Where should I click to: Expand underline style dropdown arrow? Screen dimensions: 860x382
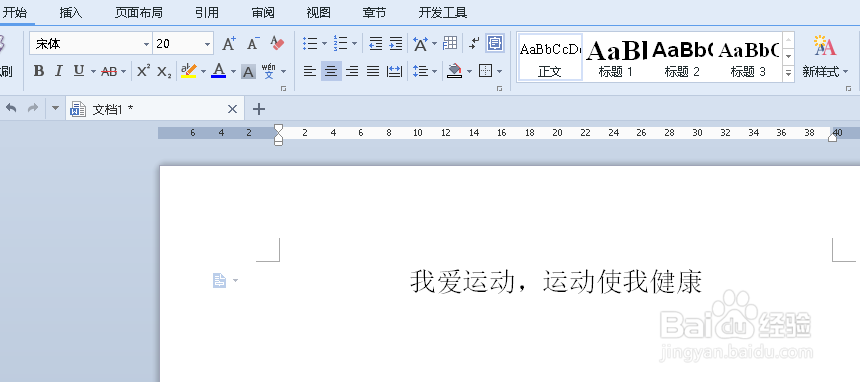(x=93, y=71)
